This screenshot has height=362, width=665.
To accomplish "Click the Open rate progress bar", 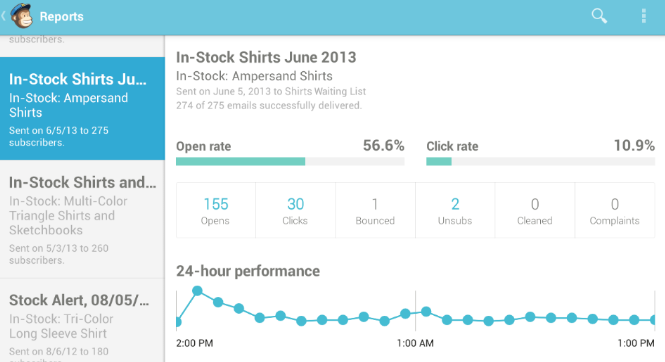I will coord(290,162).
